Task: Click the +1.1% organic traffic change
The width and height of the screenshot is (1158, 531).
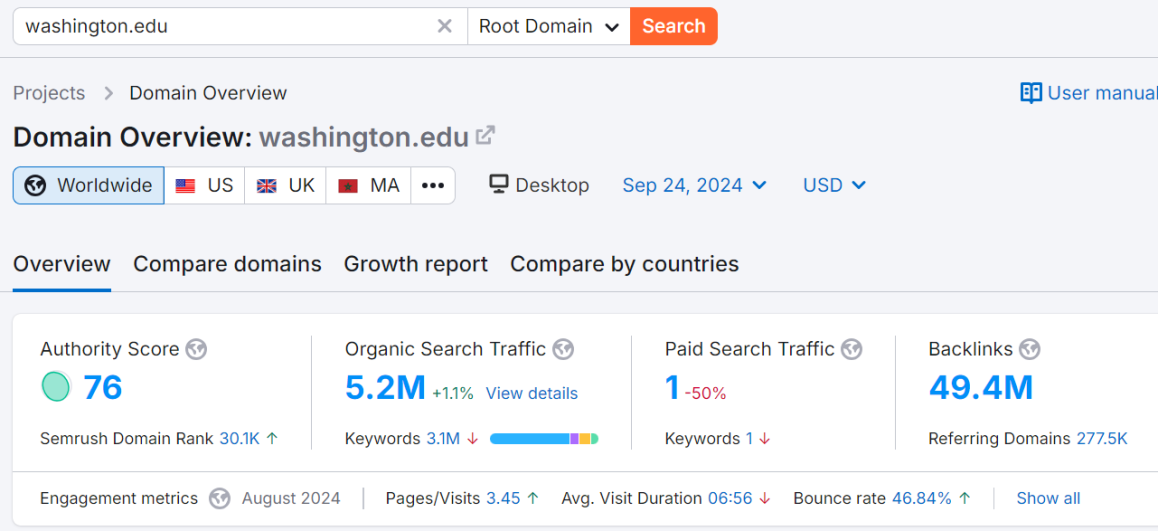Action: coord(453,394)
